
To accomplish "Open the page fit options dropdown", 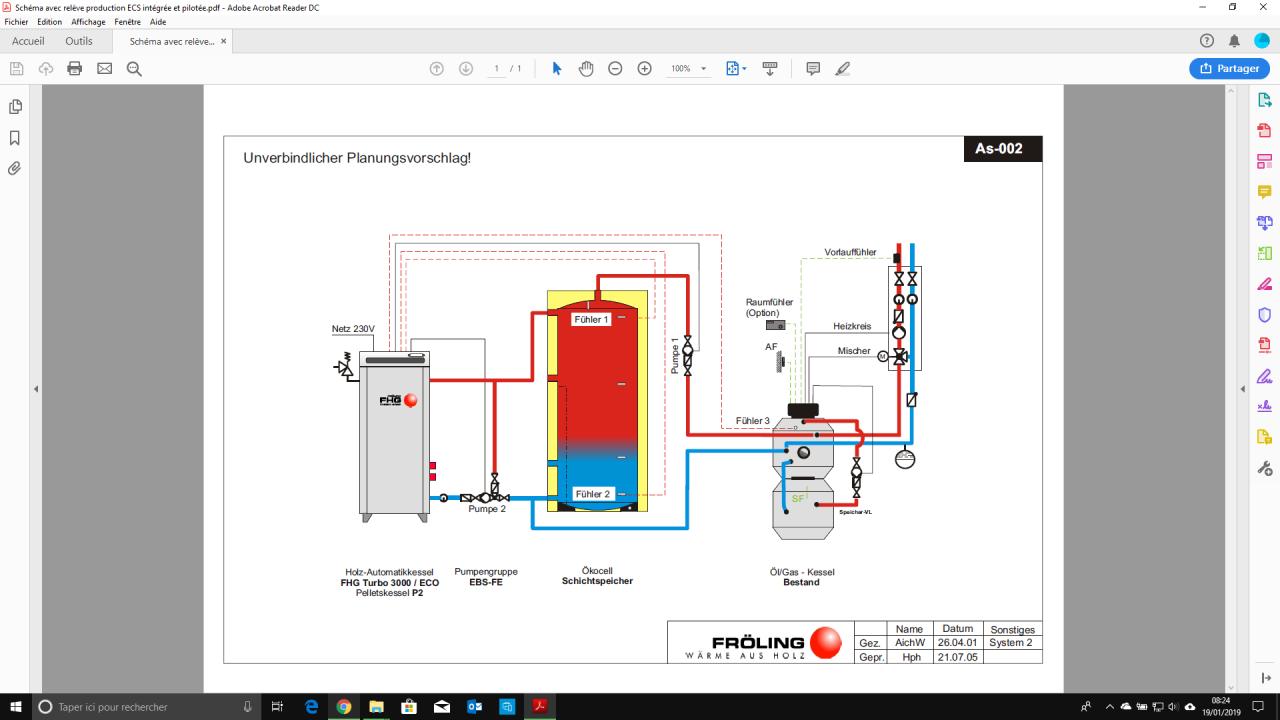I will (736, 69).
